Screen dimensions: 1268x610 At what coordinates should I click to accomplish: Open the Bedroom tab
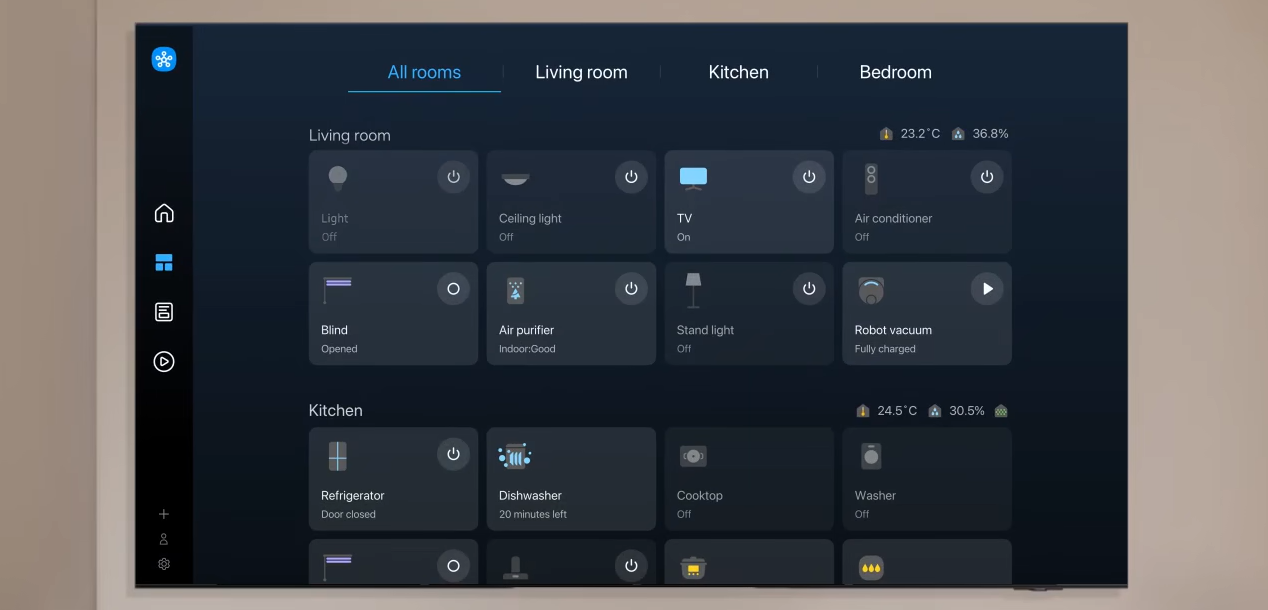895,72
